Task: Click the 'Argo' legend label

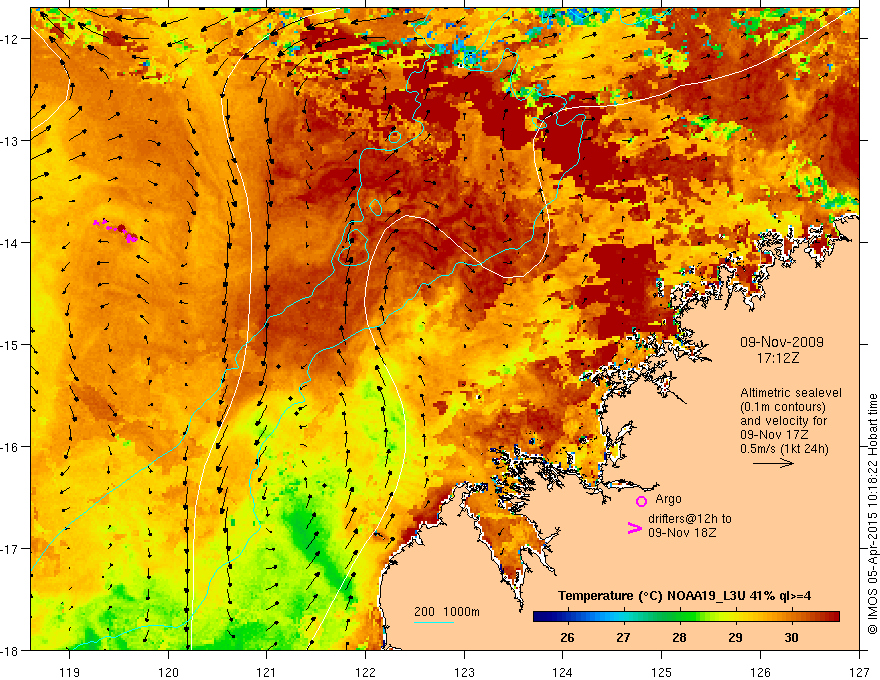Action: (668, 499)
